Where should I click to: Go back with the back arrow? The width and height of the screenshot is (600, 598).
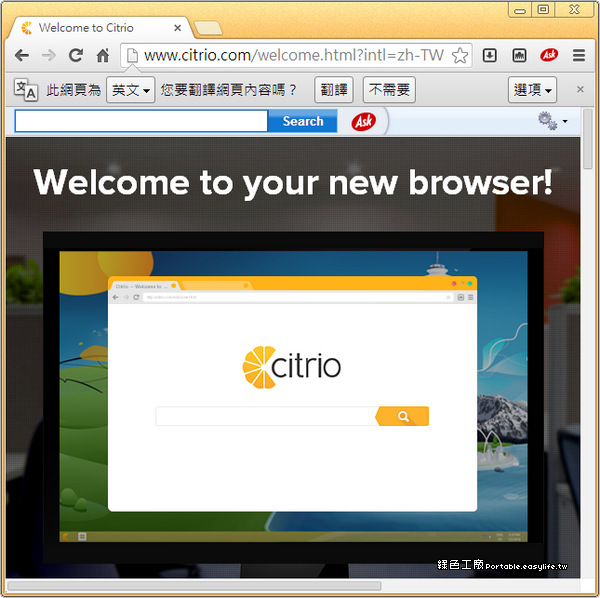(22, 55)
